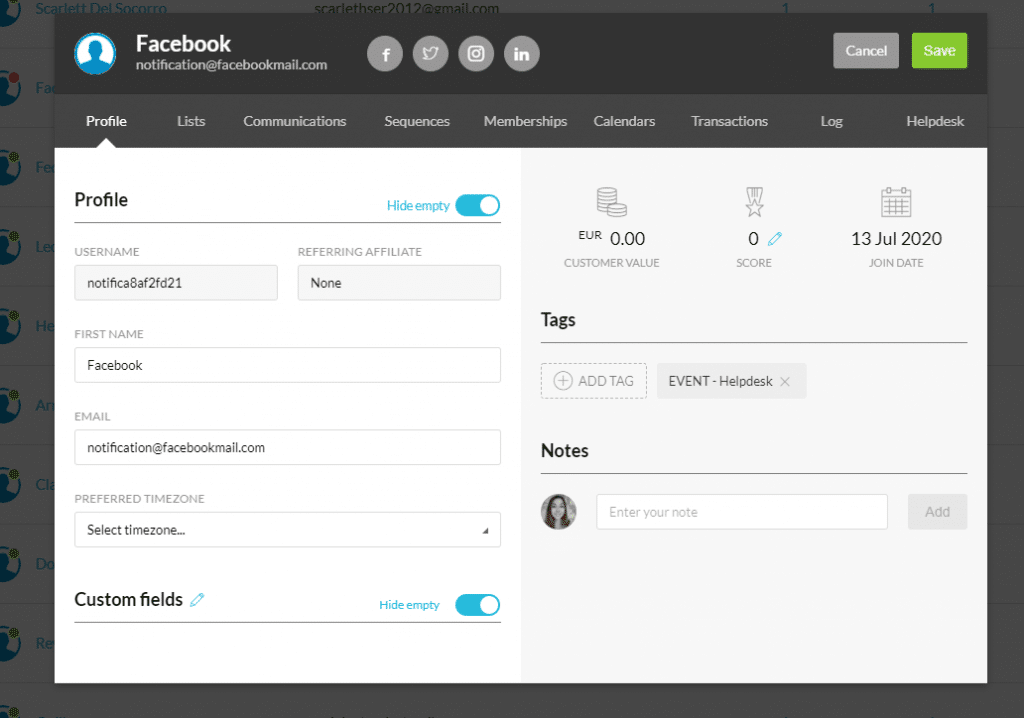Open the Preferred Timezone dropdown
This screenshot has height=718, width=1024.
coord(287,530)
